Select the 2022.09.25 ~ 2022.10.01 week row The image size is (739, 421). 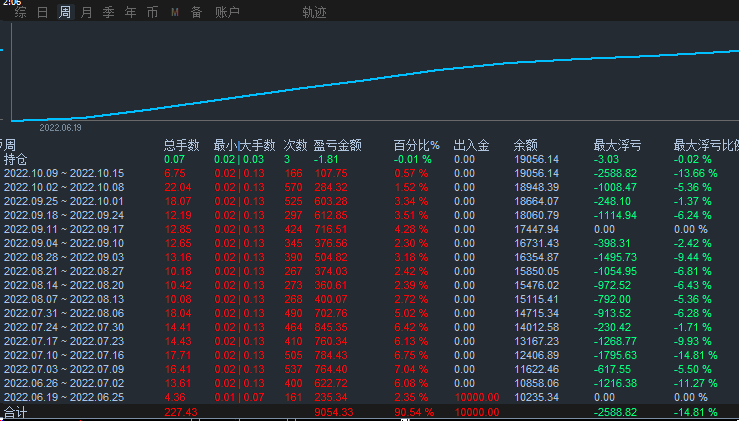[370, 201]
